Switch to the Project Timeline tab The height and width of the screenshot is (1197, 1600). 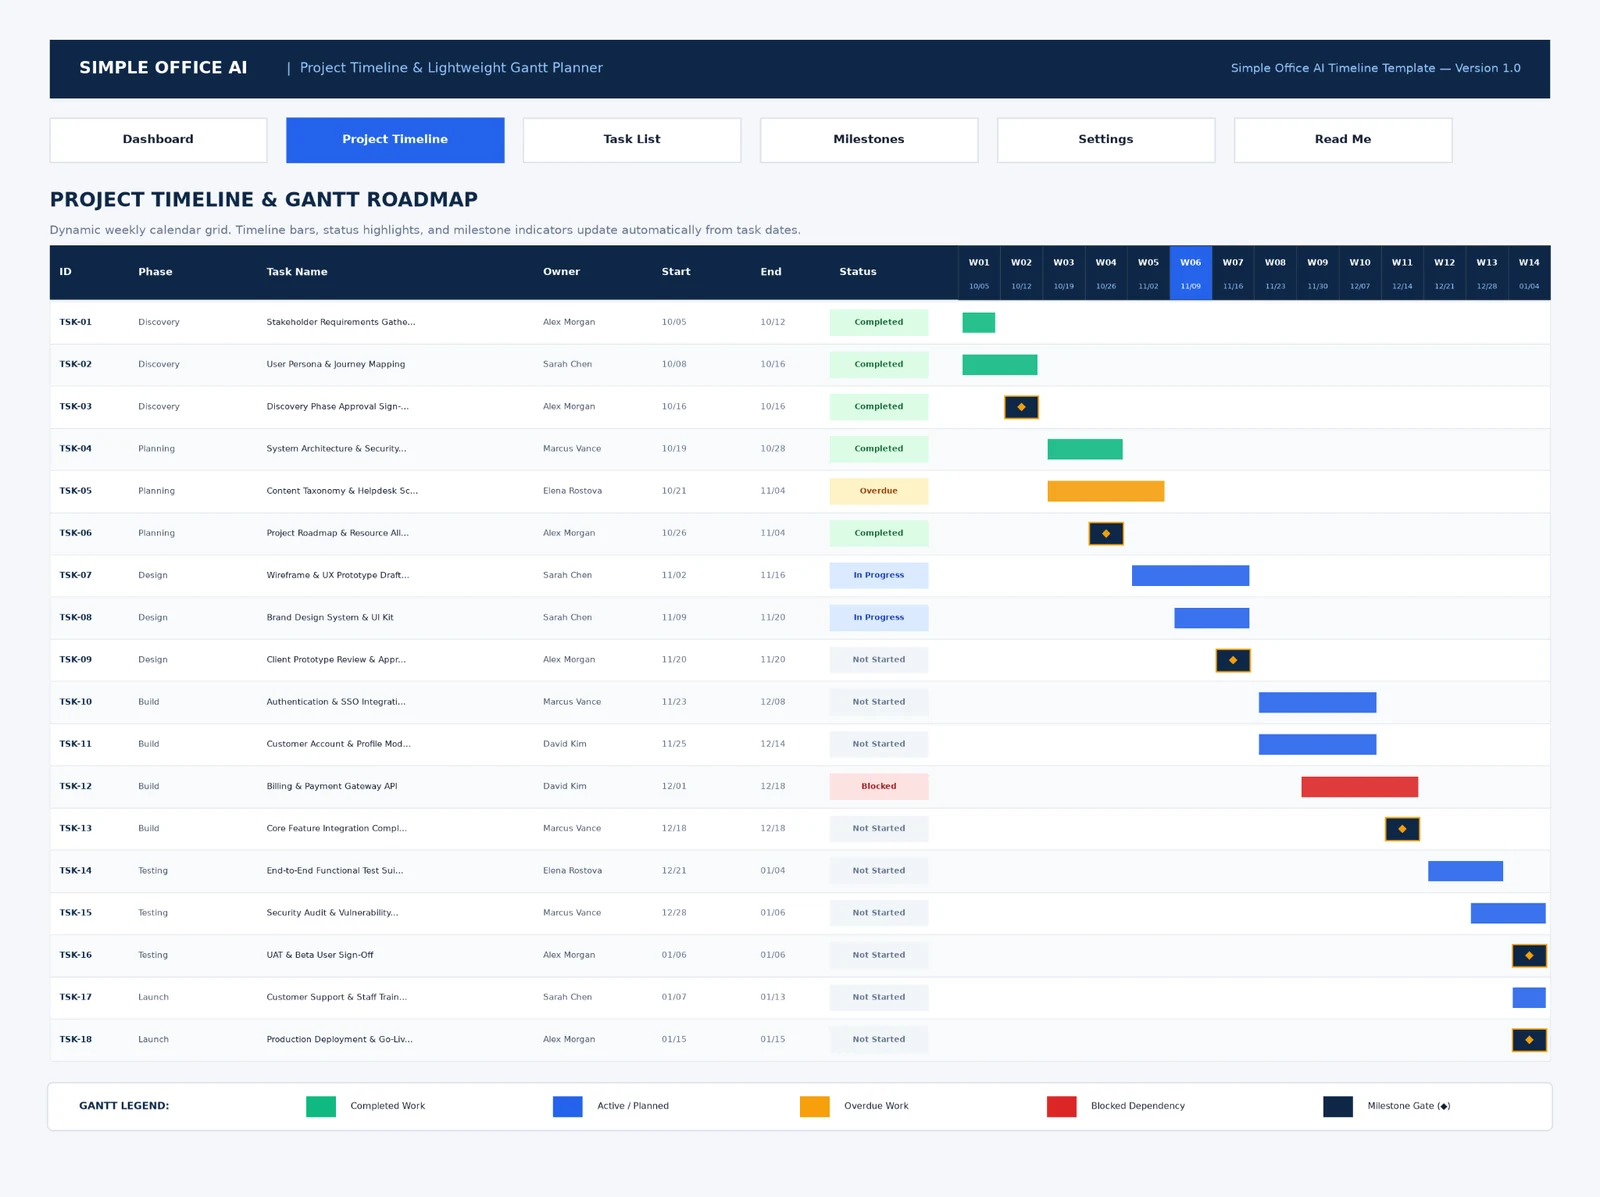click(395, 140)
